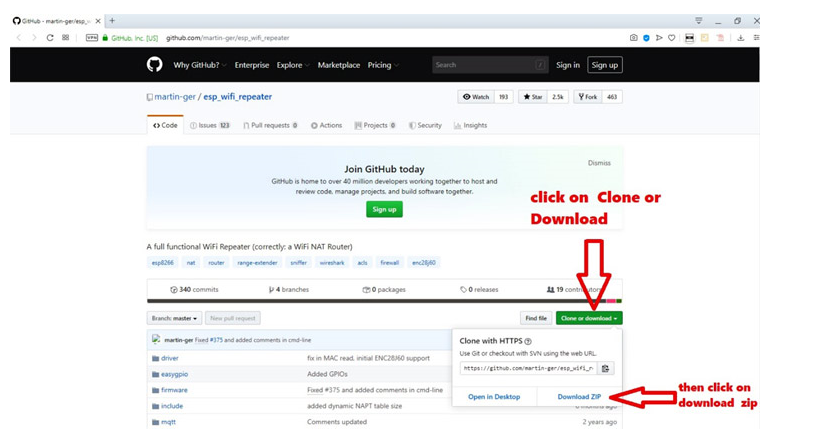Fork the repository

[x=587, y=97]
